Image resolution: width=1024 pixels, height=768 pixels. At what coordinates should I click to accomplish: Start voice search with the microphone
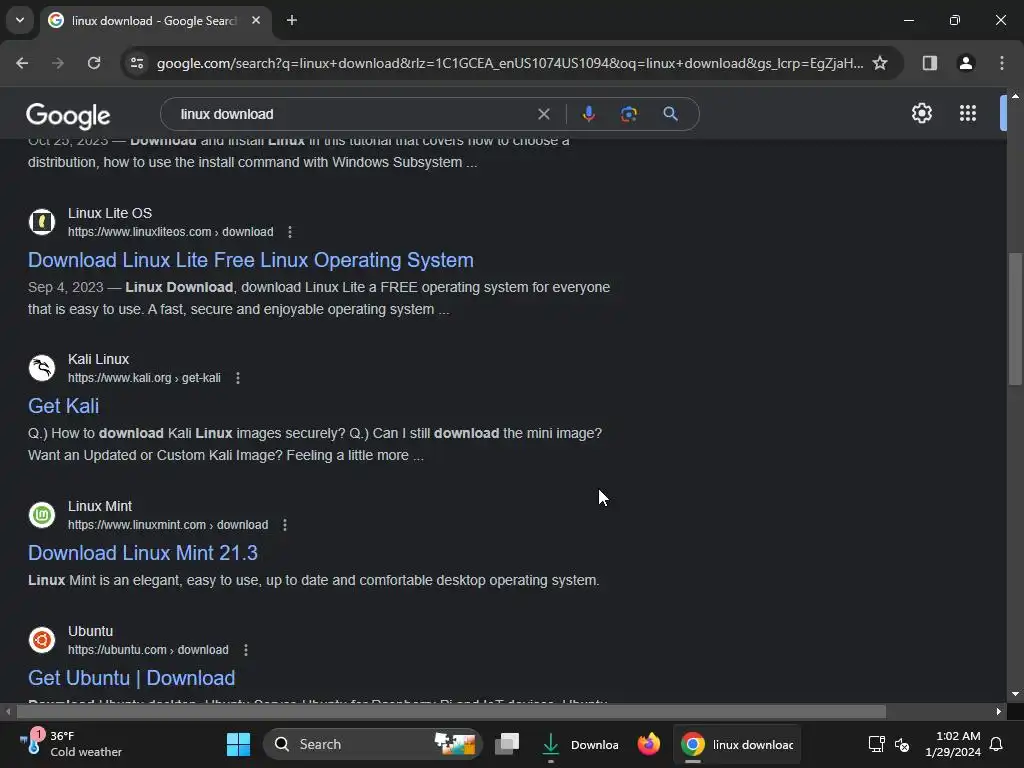coord(588,114)
